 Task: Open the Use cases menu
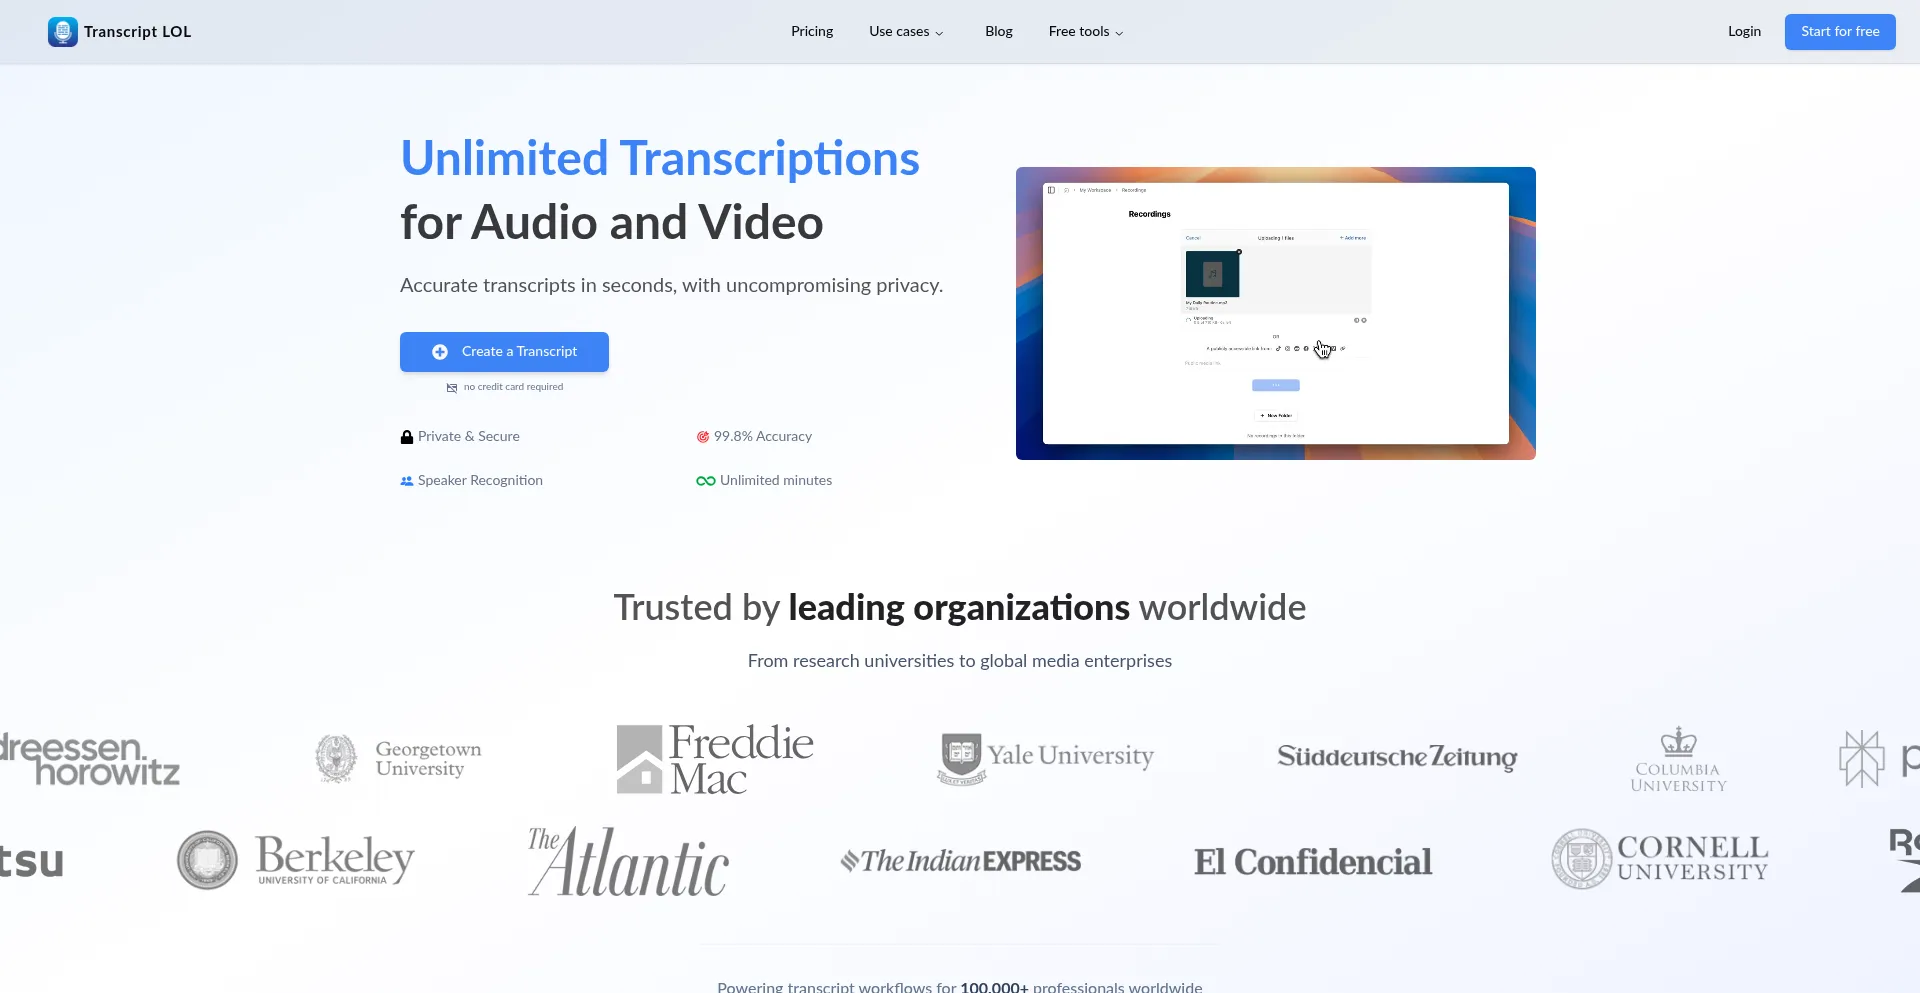906,32
